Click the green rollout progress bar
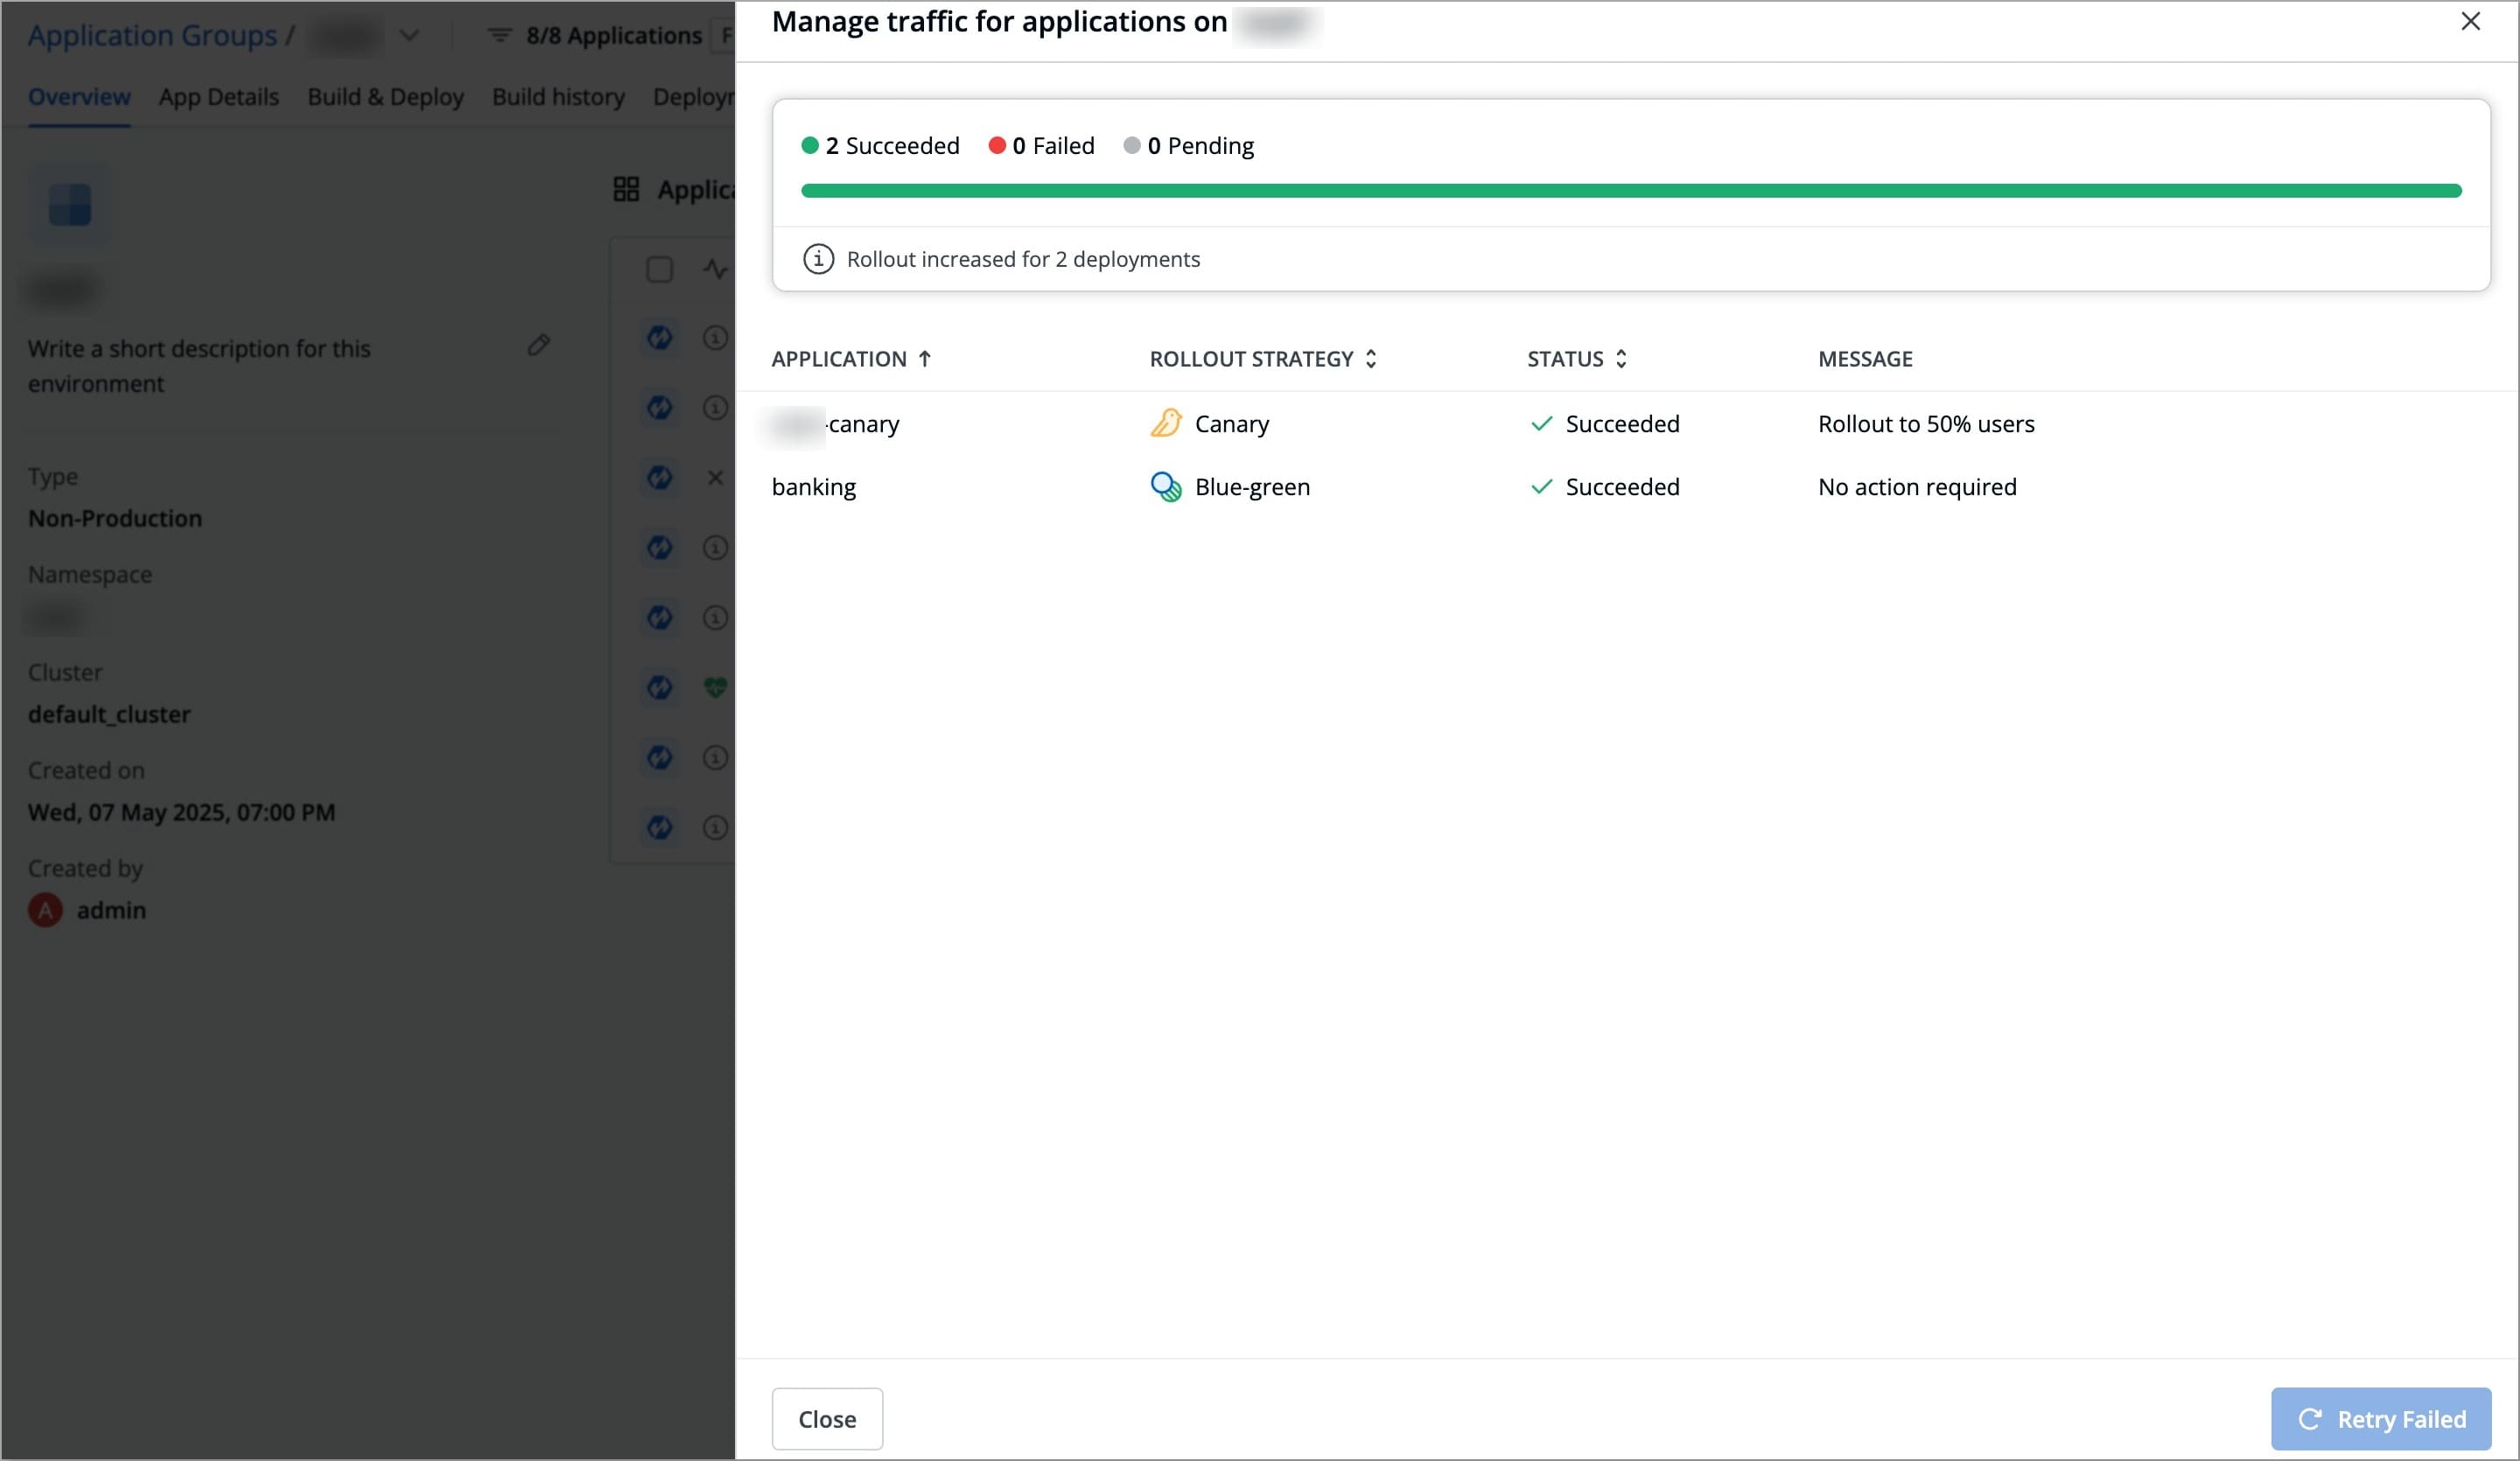 [x=1630, y=191]
